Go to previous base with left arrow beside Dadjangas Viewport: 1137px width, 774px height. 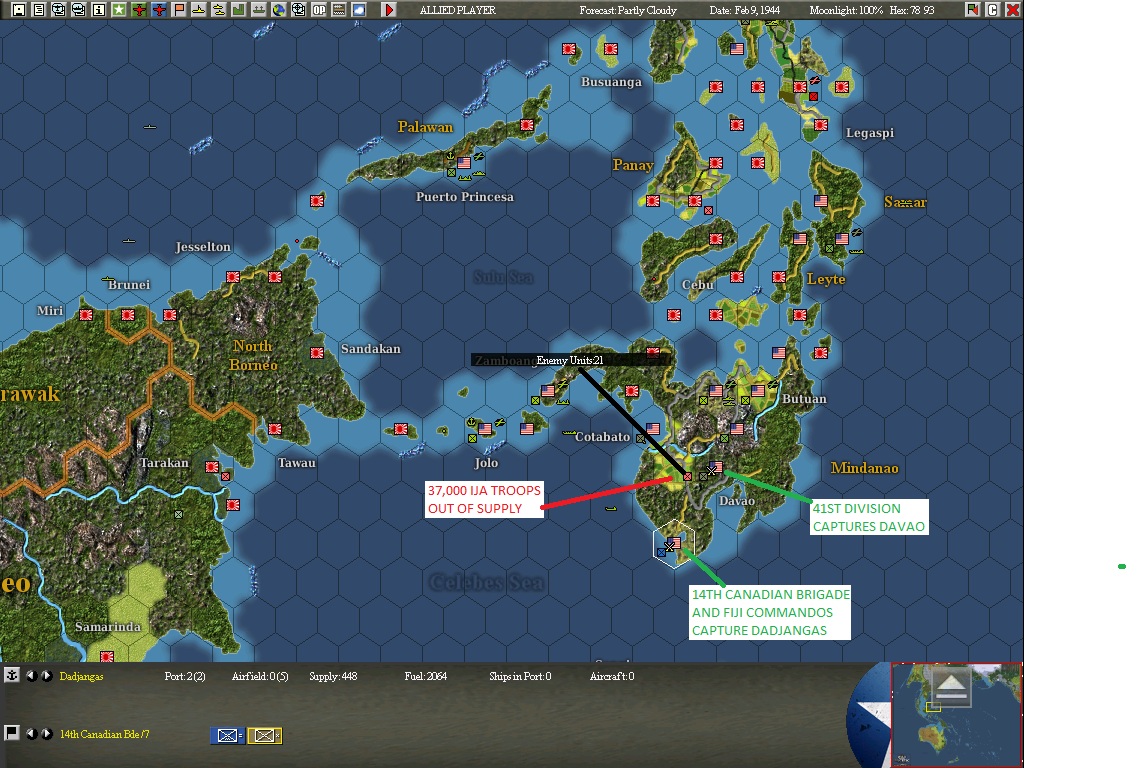(31, 675)
